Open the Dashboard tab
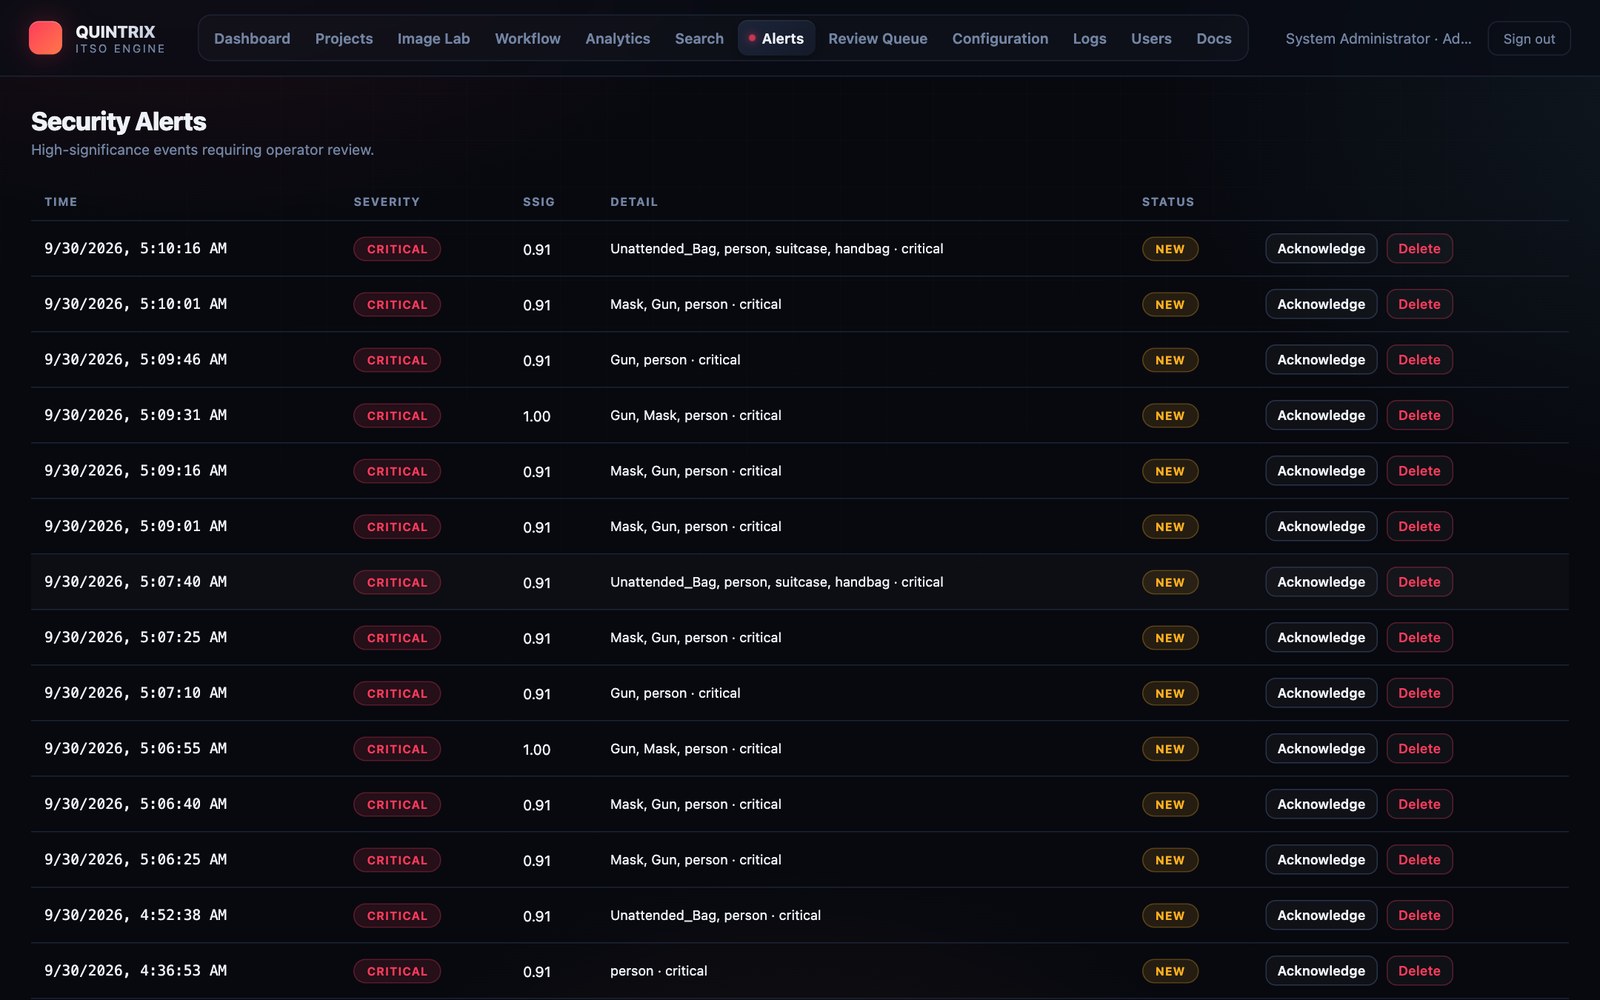 pyautogui.click(x=252, y=39)
